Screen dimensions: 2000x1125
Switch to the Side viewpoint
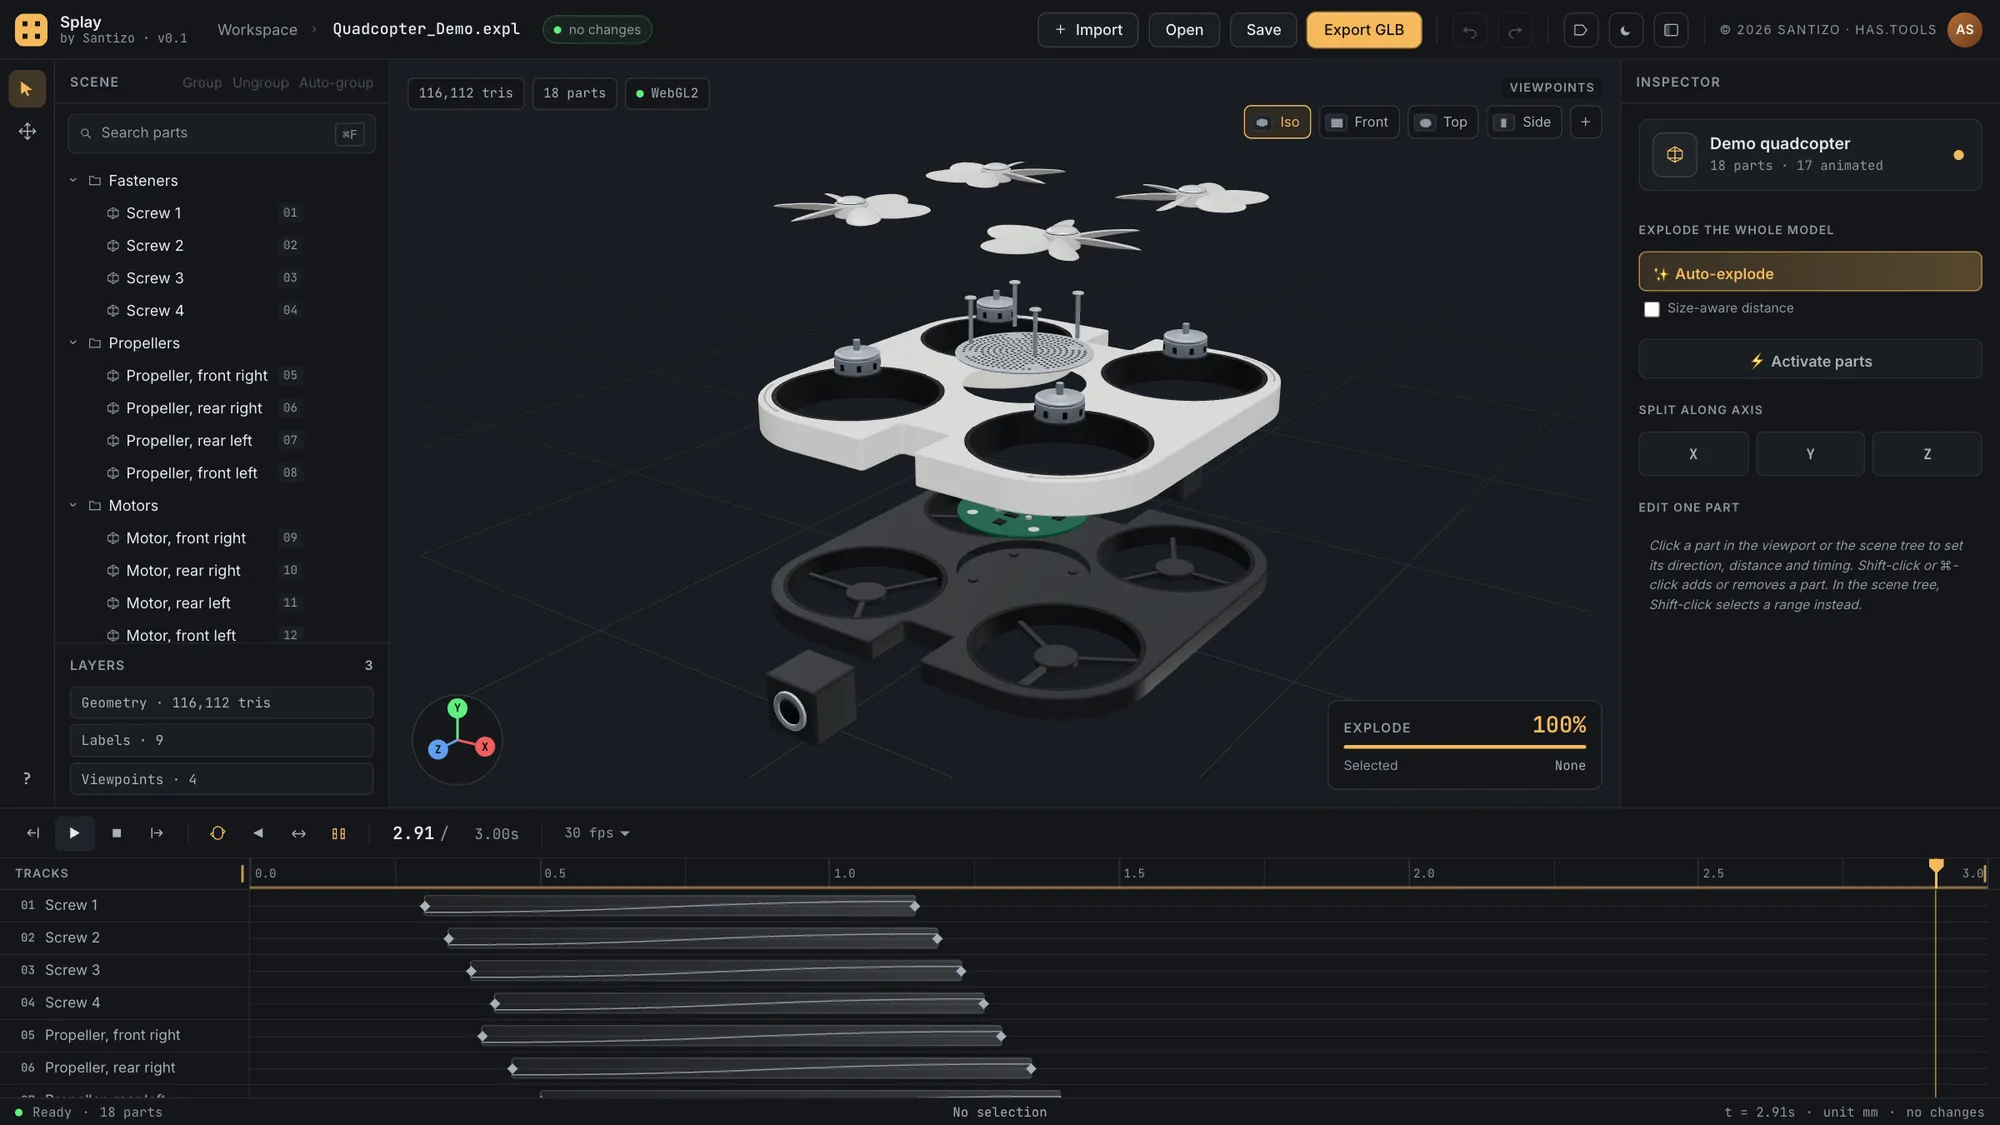click(x=1524, y=122)
